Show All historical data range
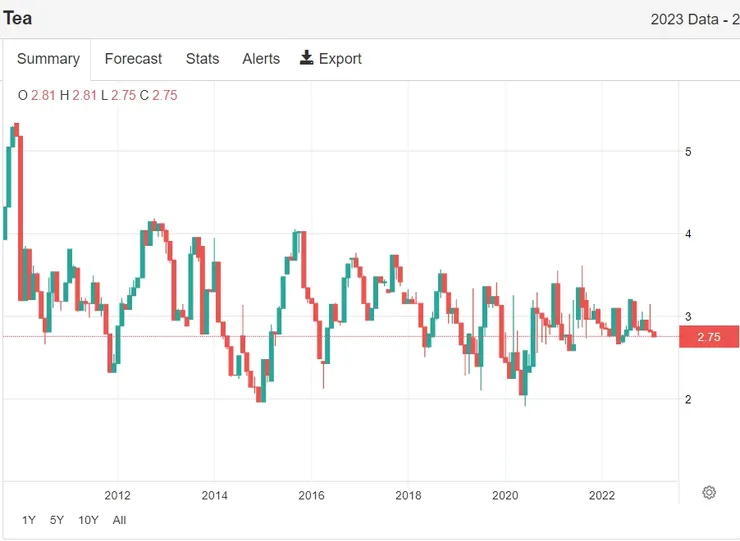The image size is (740, 541). coord(120,520)
